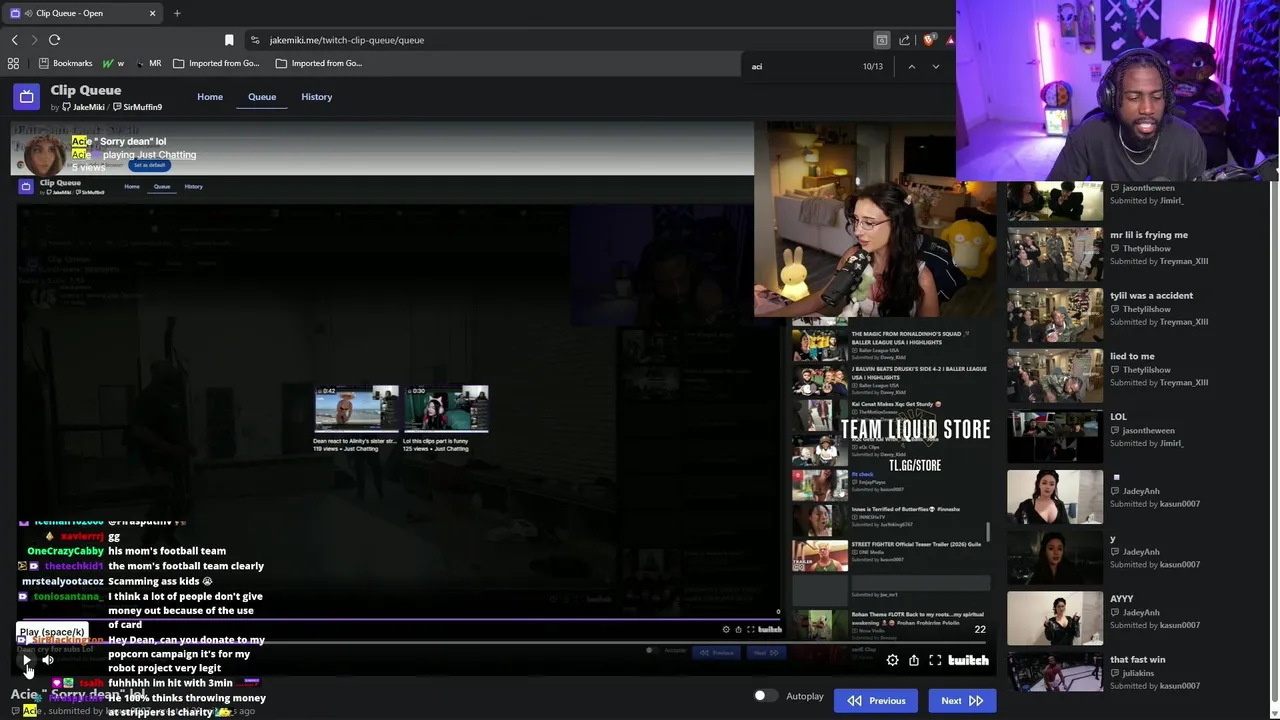Enter fullscreen on the Twitch player
1280x720 pixels.
point(935,660)
